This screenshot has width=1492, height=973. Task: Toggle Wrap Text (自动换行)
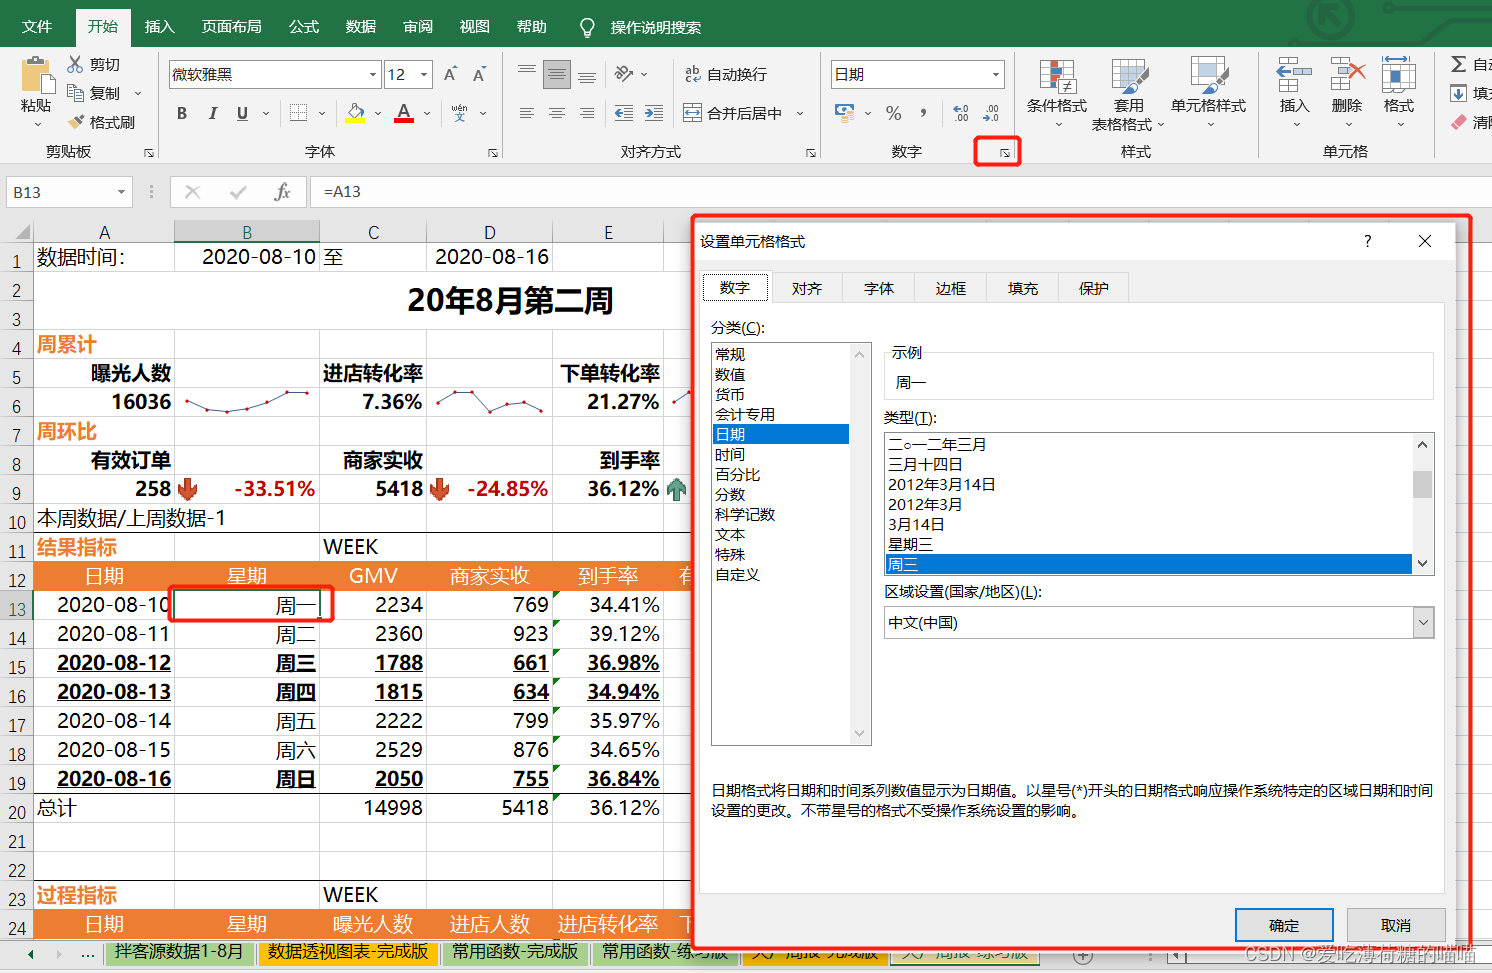(x=726, y=74)
